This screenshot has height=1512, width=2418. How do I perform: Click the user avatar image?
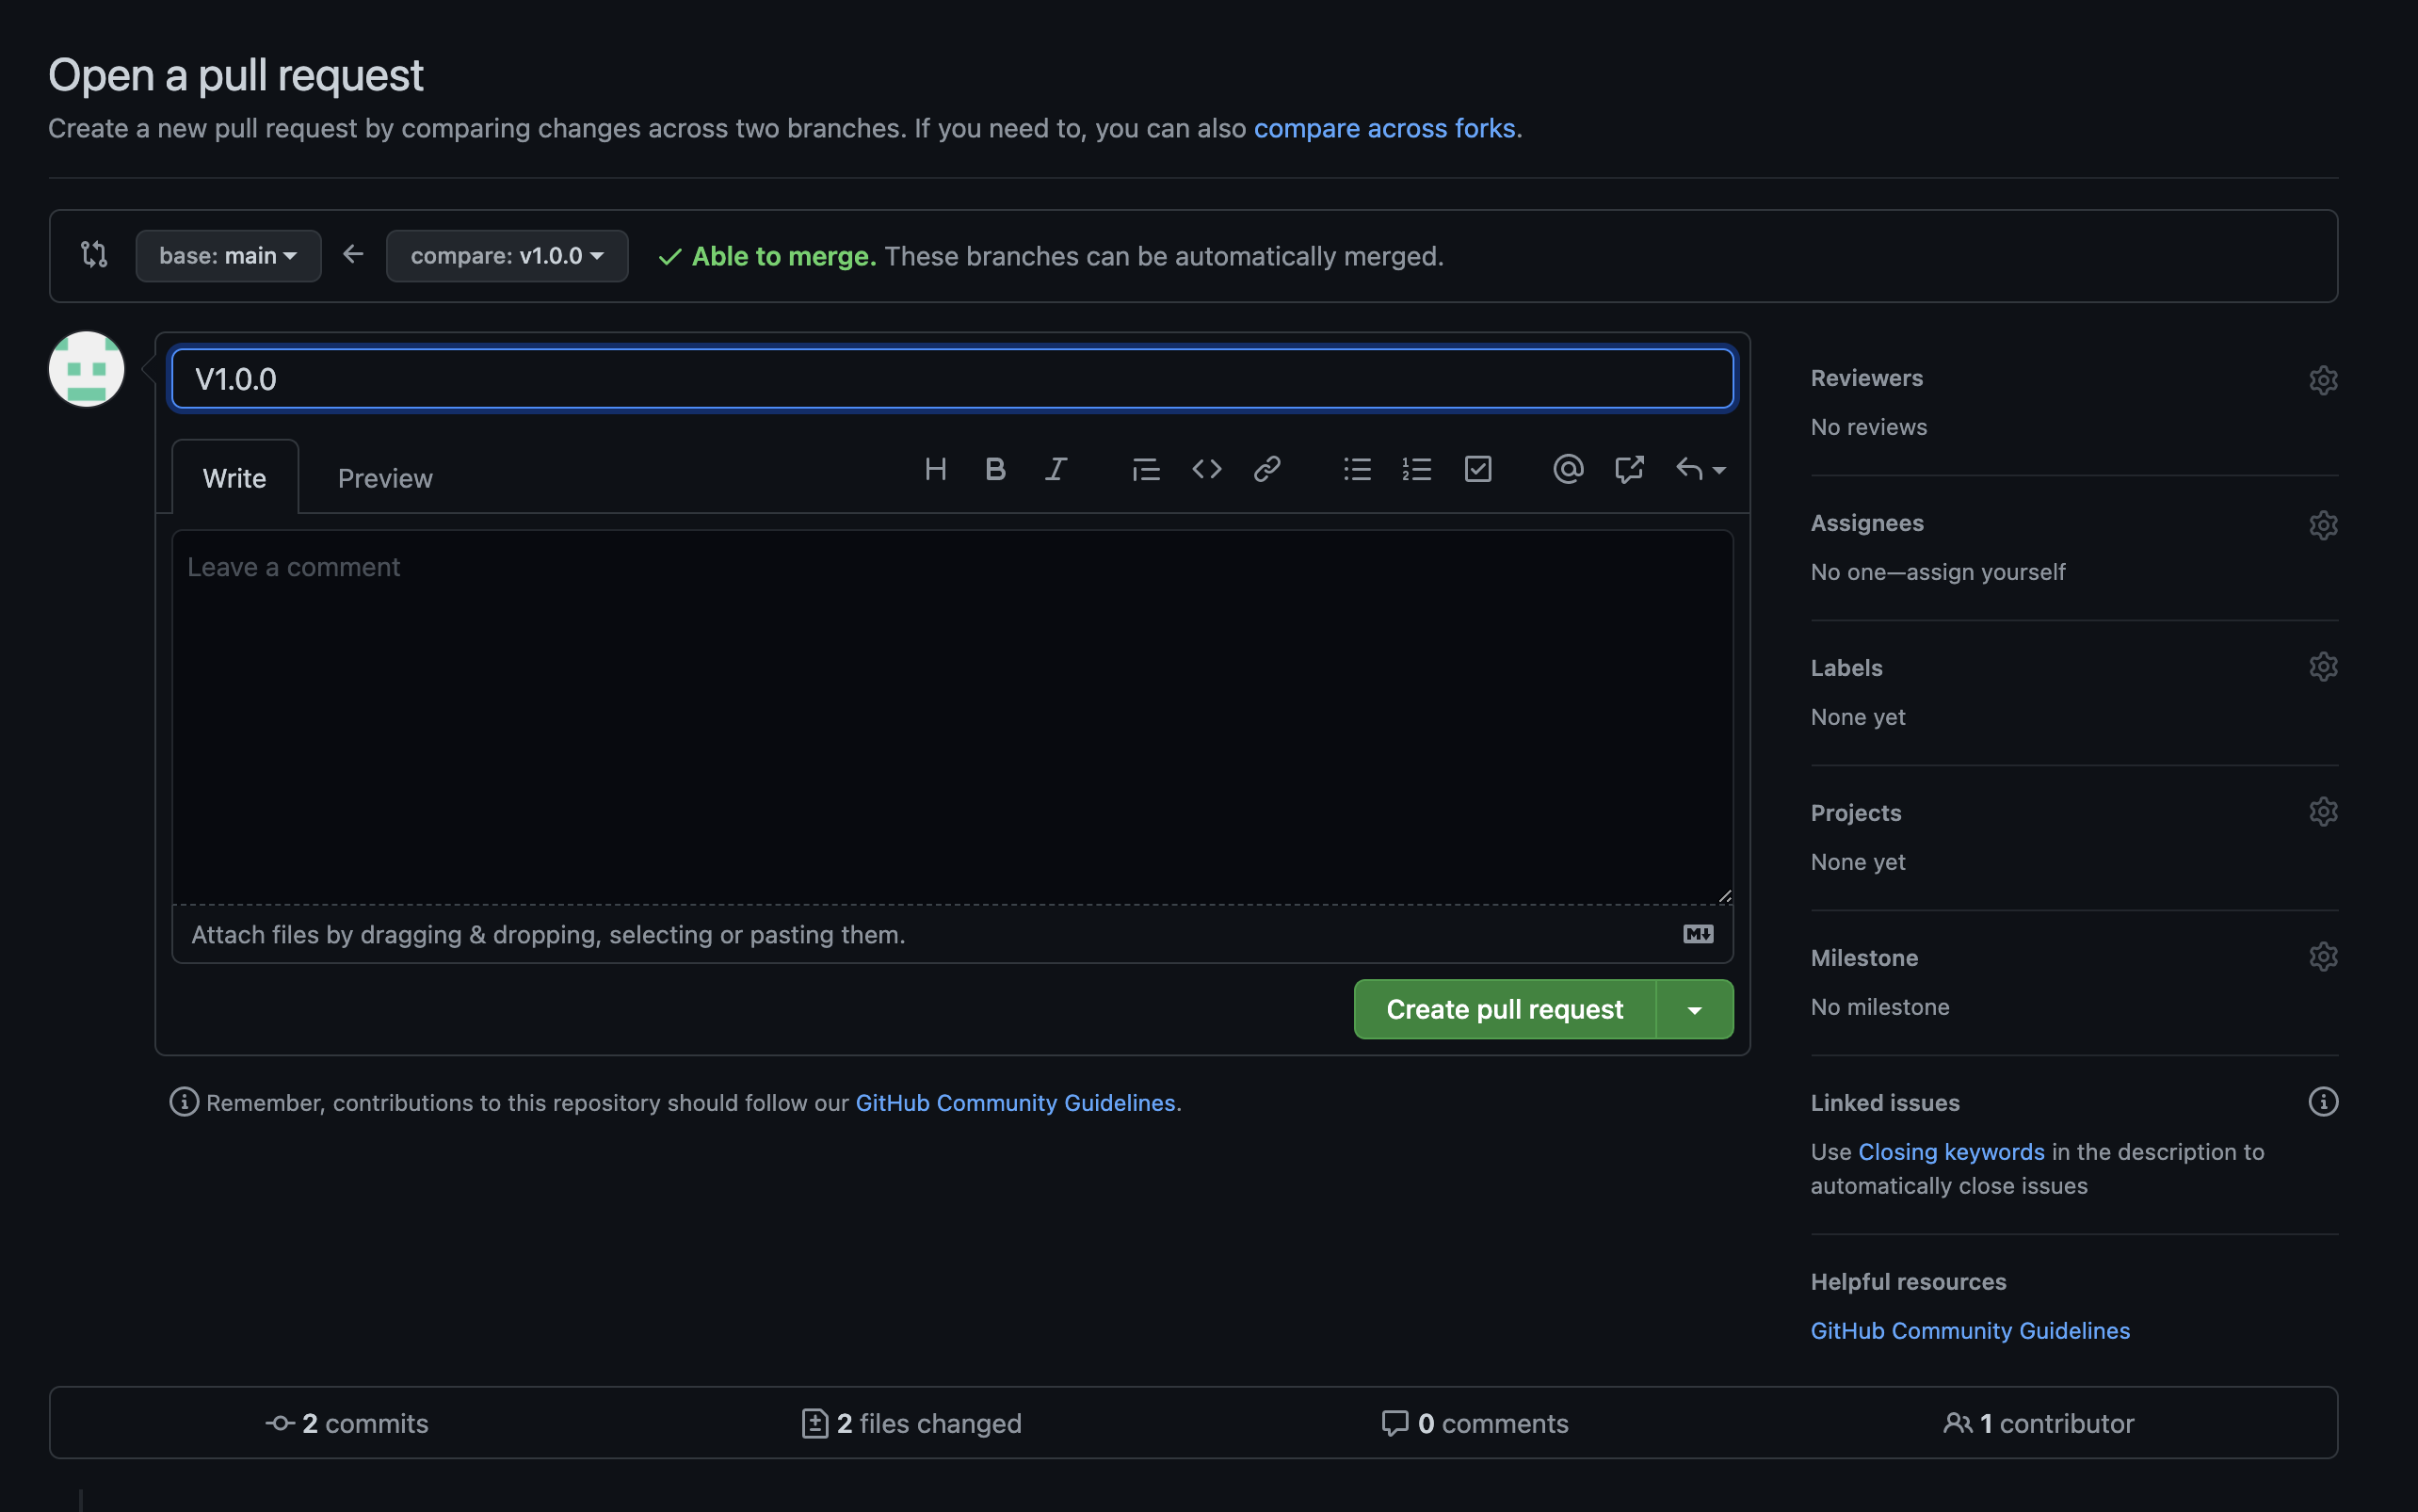point(87,369)
